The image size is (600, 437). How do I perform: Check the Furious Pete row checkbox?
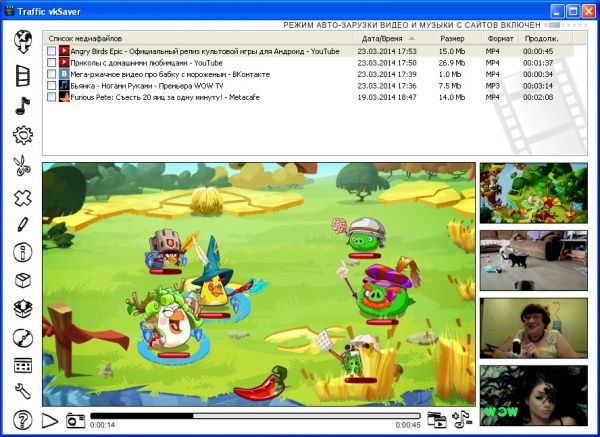51,97
